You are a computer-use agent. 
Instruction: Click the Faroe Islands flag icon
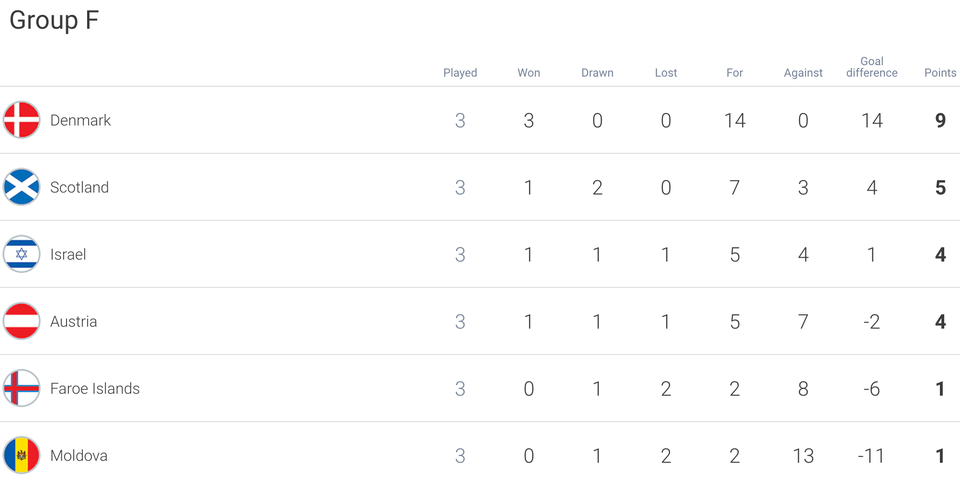pos(21,388)
